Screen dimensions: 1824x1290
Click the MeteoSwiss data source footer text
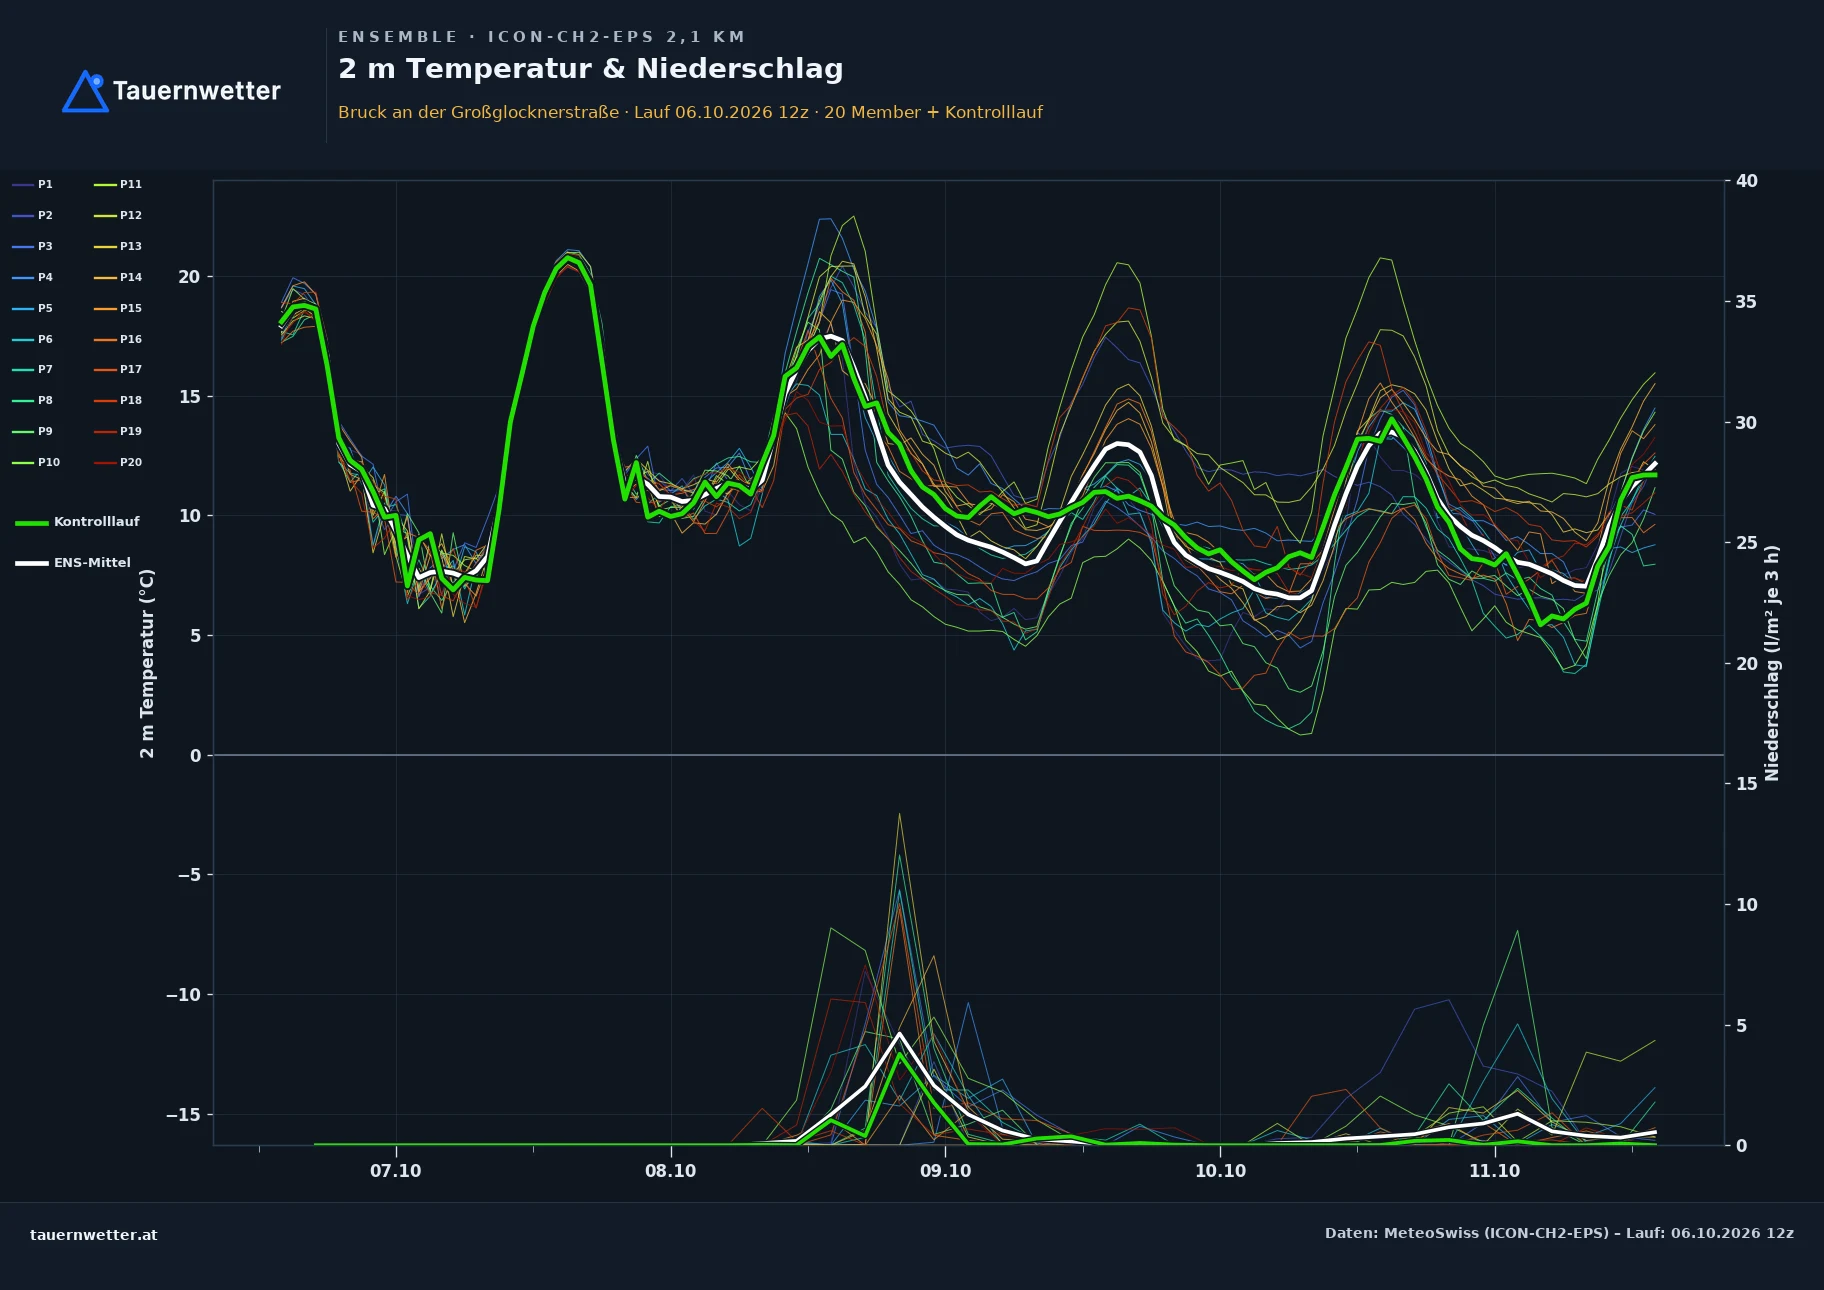point(1559,1233)
